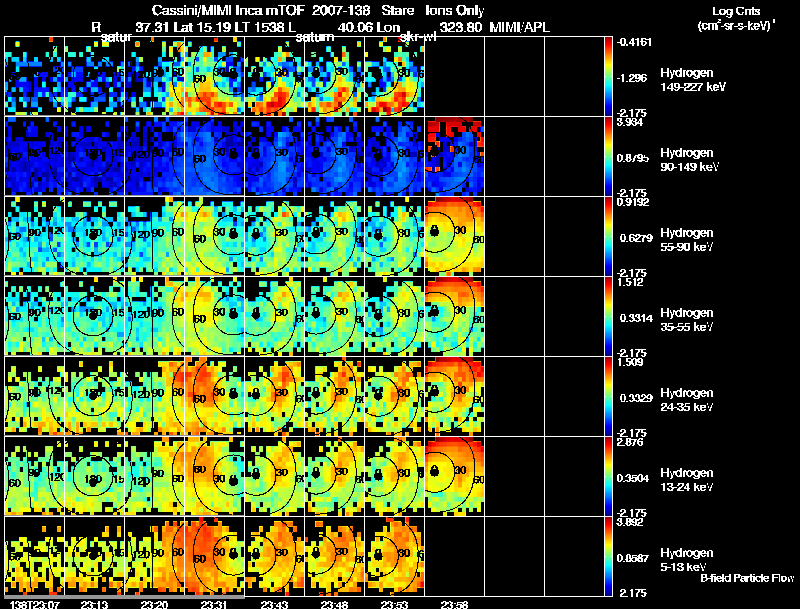Click the '40.06' L value
The height and width of the screenshot is (609, 800).
[355, 27]
